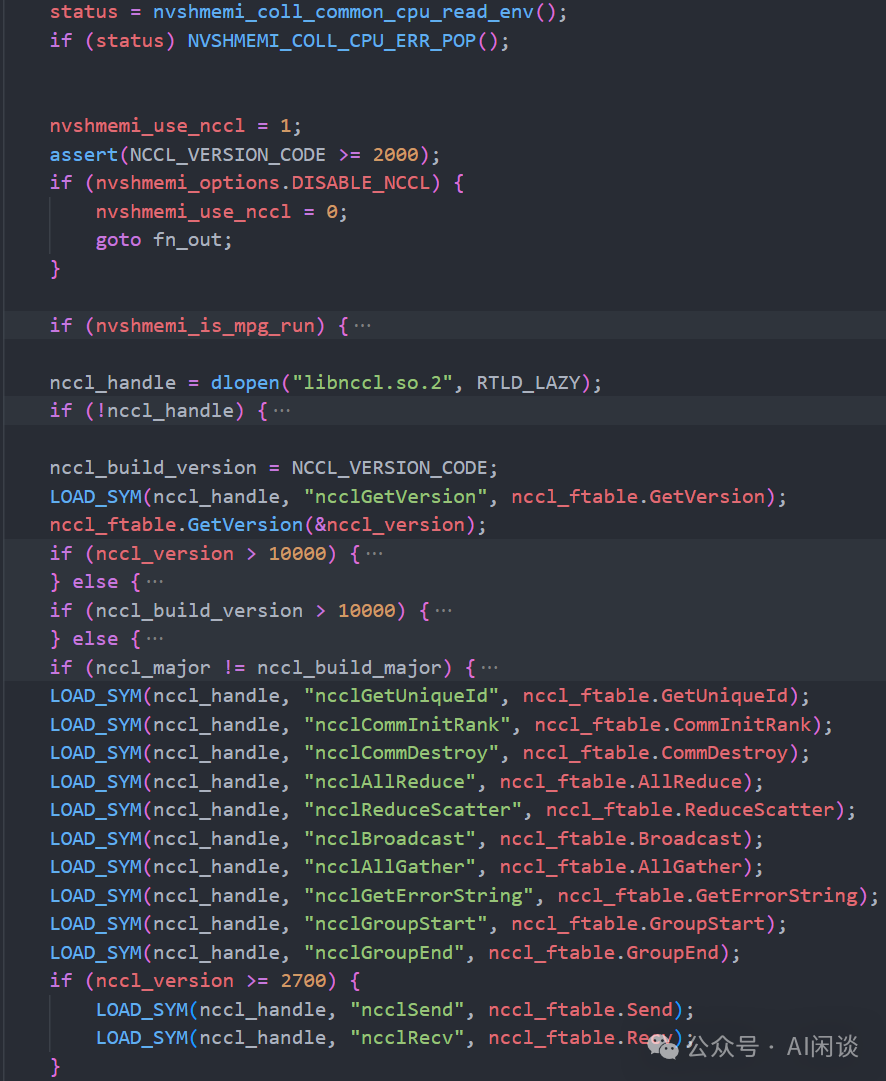Click the "ncclGroupStart" string
Image resolution: width=886 pixels, height=1081 pixels.
(x=395, y=924)
